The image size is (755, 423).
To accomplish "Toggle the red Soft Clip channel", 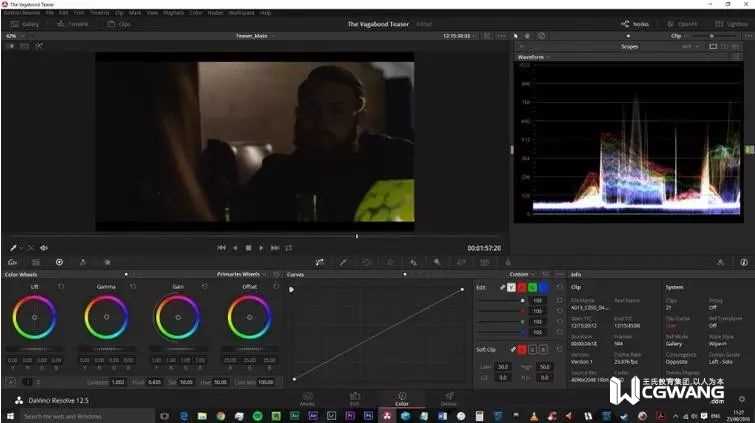I will click(x=522, y=349).
